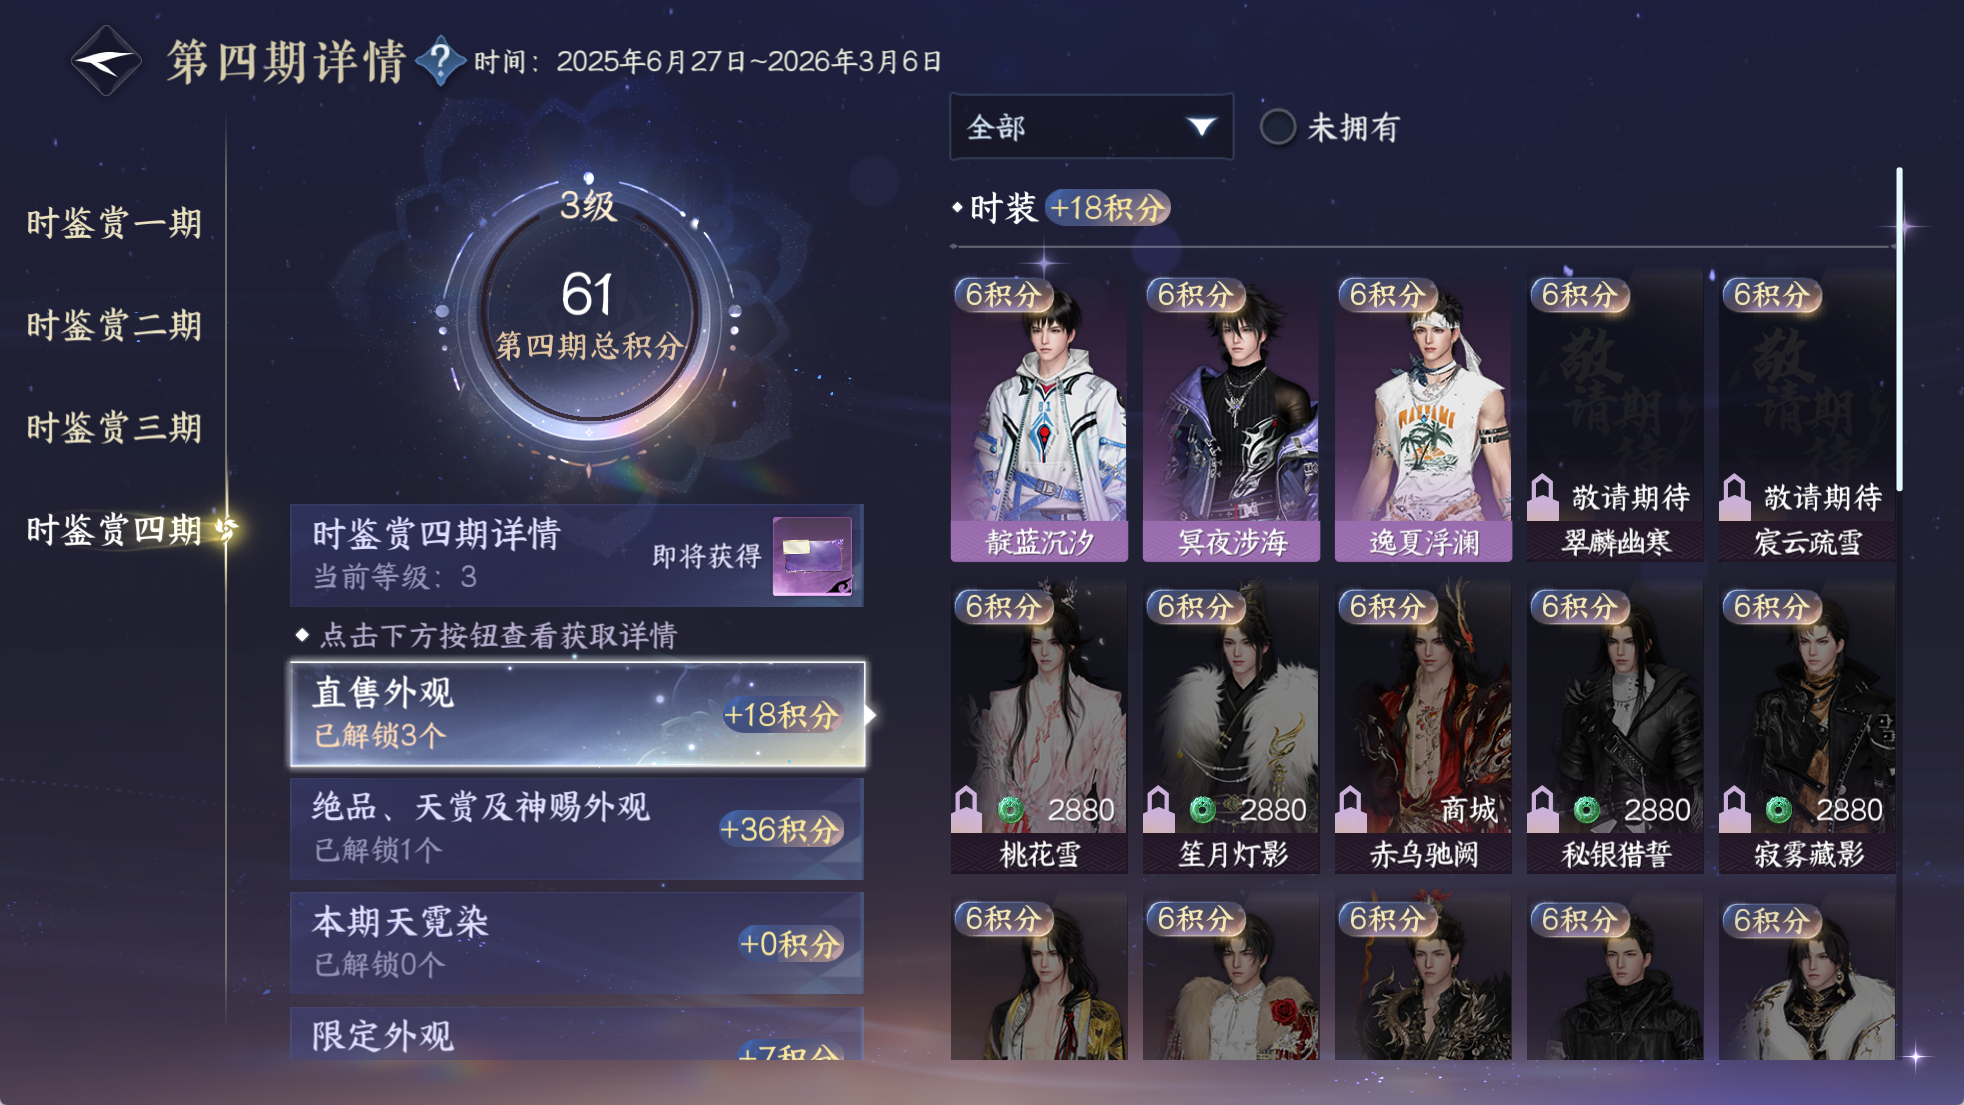Click jade currency icon on 笙月灯影 card

tap(1202, 809)
